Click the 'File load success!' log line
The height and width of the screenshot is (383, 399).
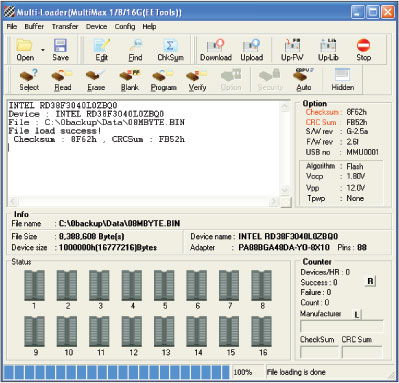[55, 131]
